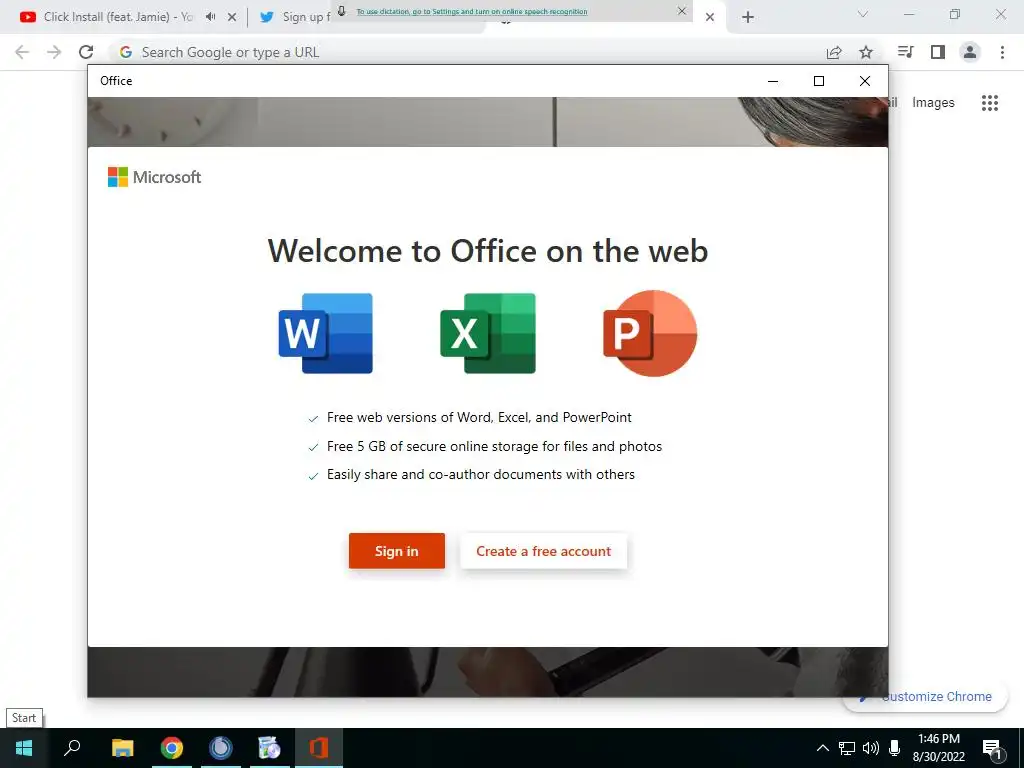
Task: Open the notification center
Action: coord(992,748)
